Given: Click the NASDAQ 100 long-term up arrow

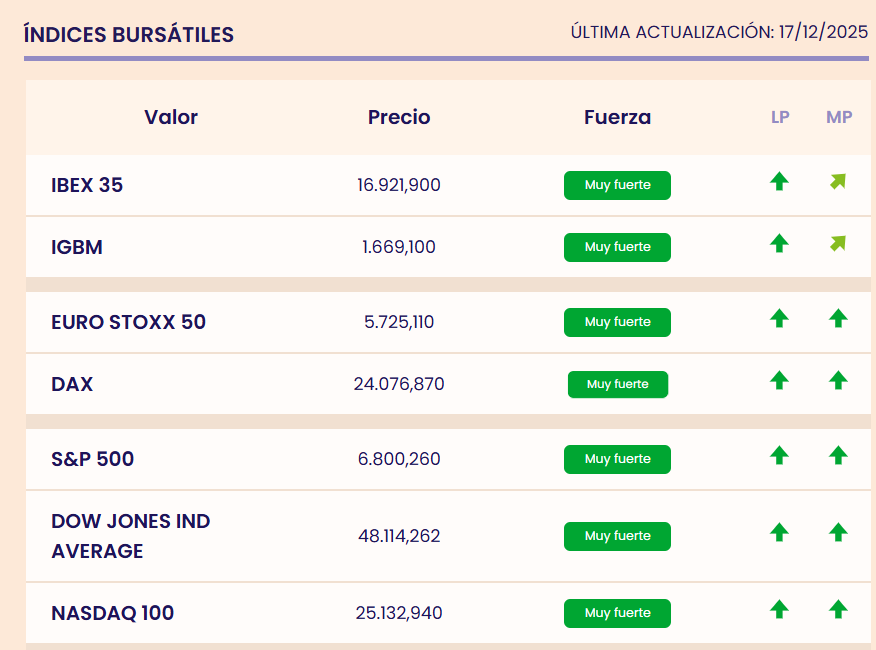Looking at the screenshot, I should click(779, 609).
